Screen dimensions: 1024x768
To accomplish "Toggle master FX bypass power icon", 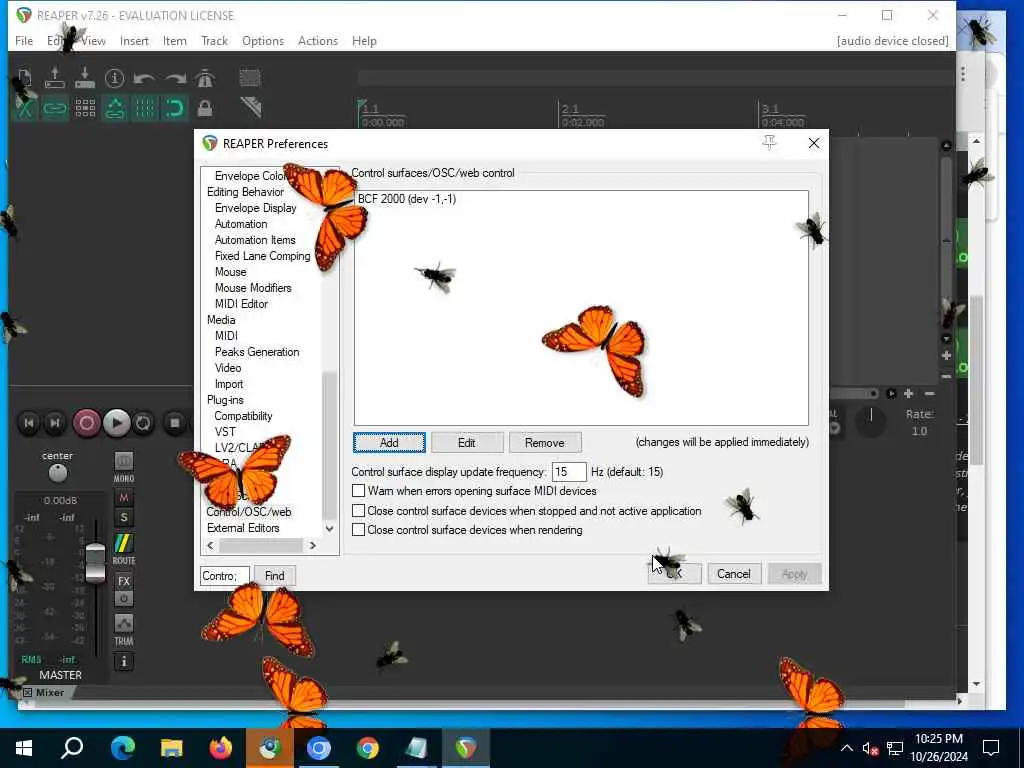I will pos(123,598).
